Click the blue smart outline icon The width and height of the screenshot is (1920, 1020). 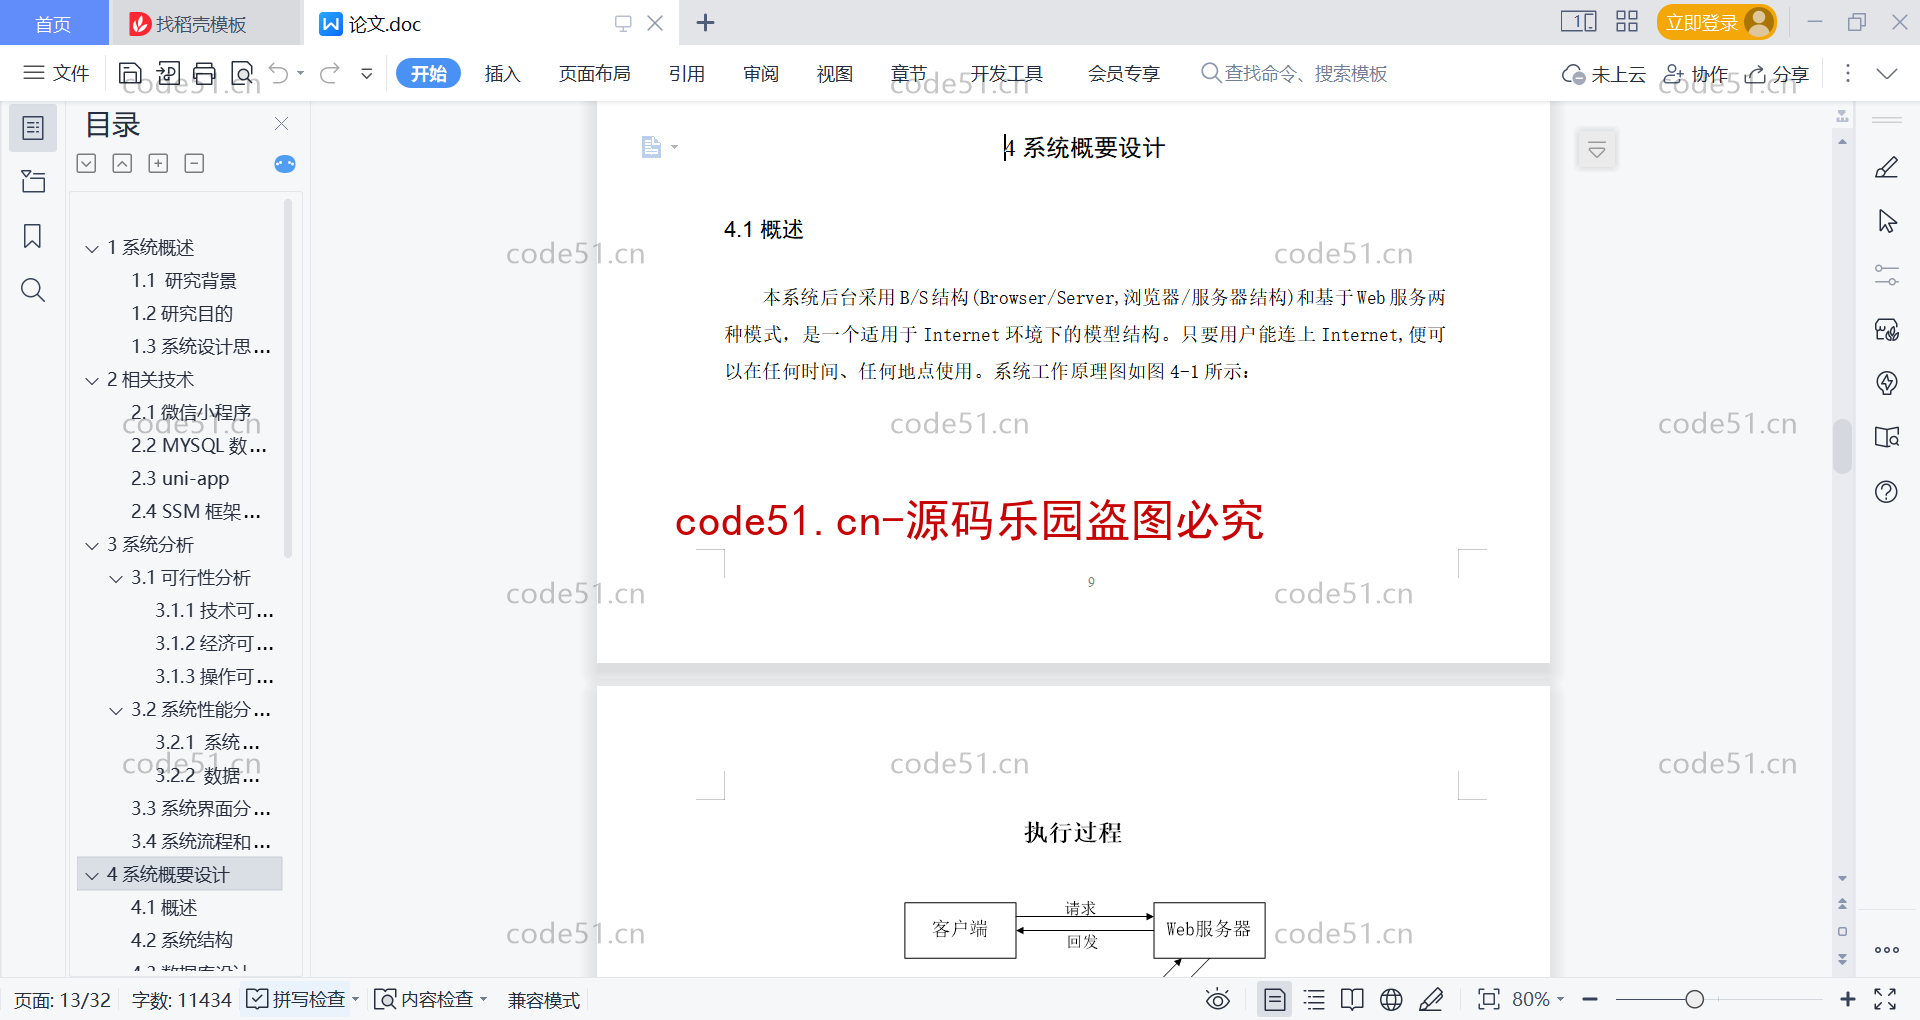285,164
